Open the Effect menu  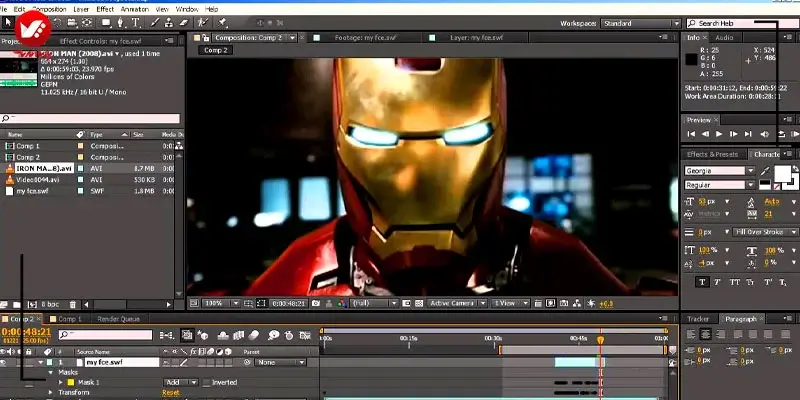pos(105,9)
